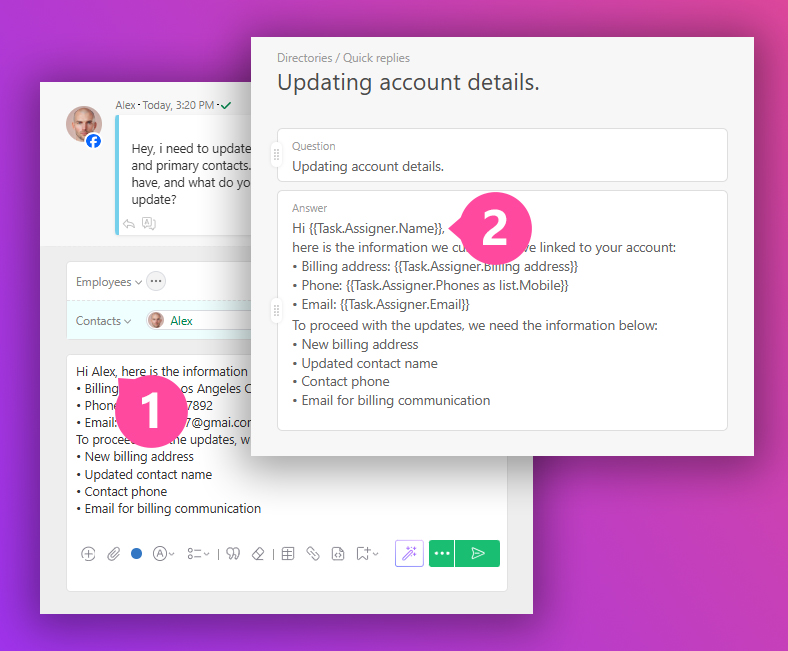
Task: Expand the Contacts selector
Action: point(104,321)
